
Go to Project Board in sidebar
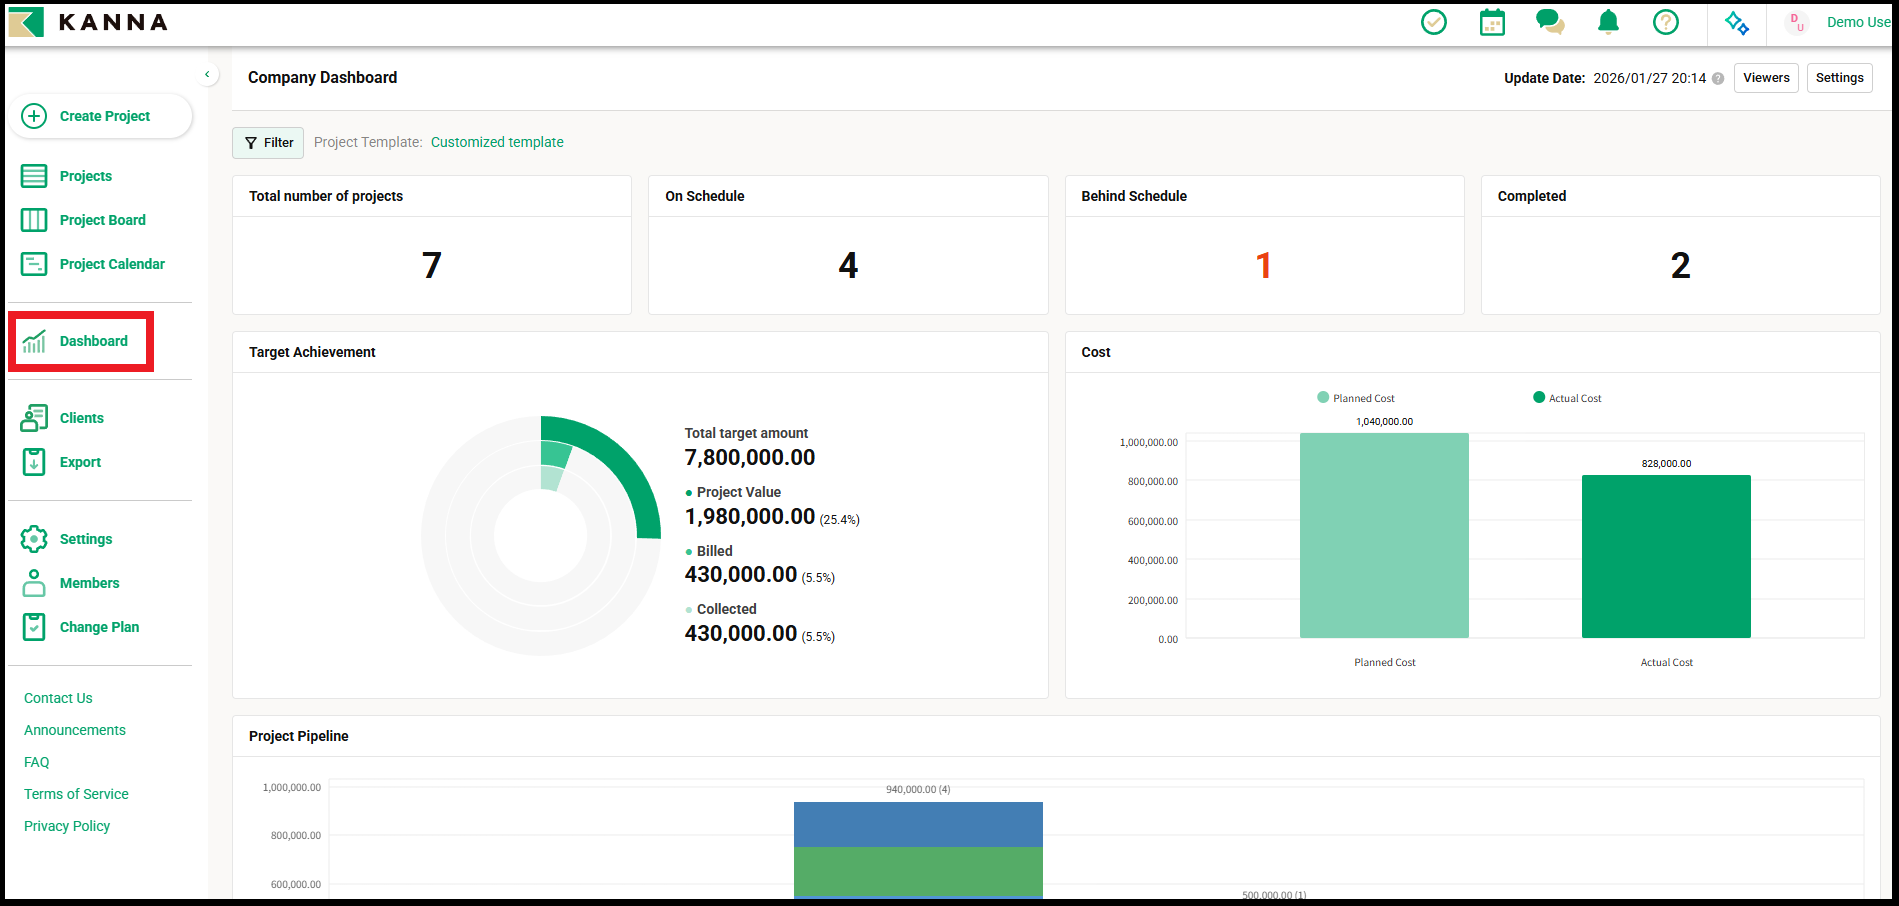(102, 220)
